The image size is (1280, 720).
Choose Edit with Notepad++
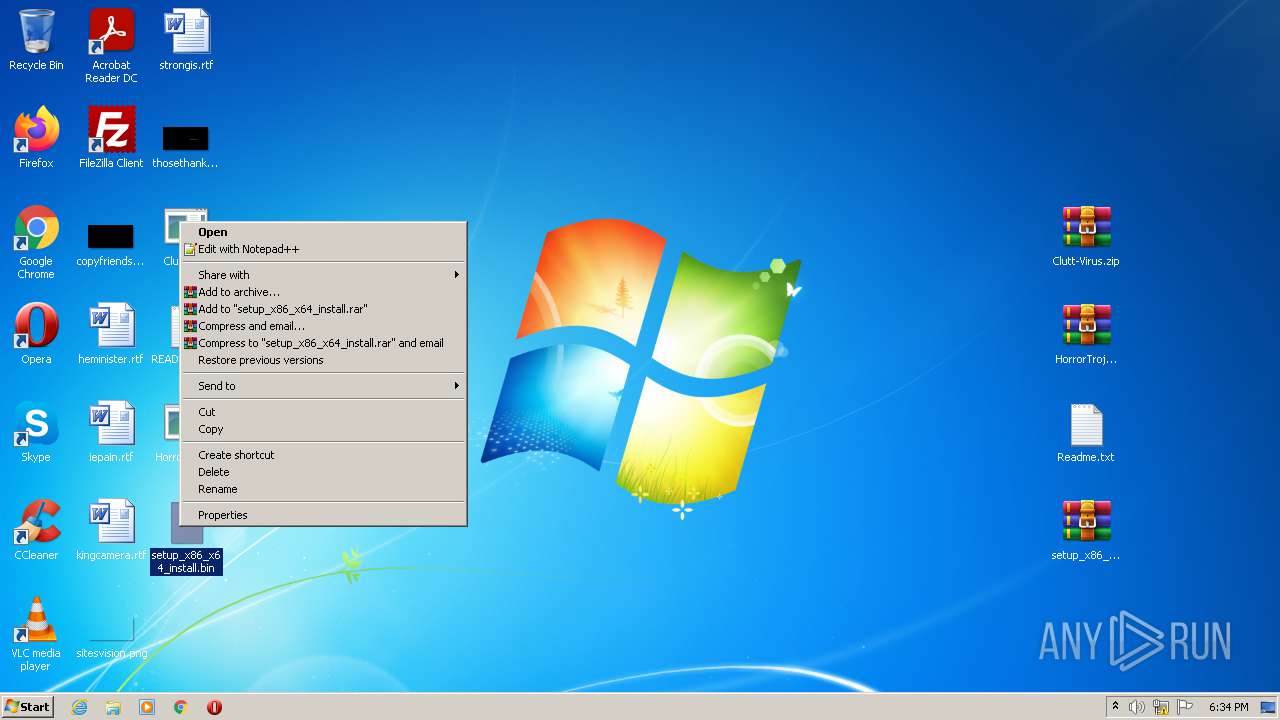(323, 249)
